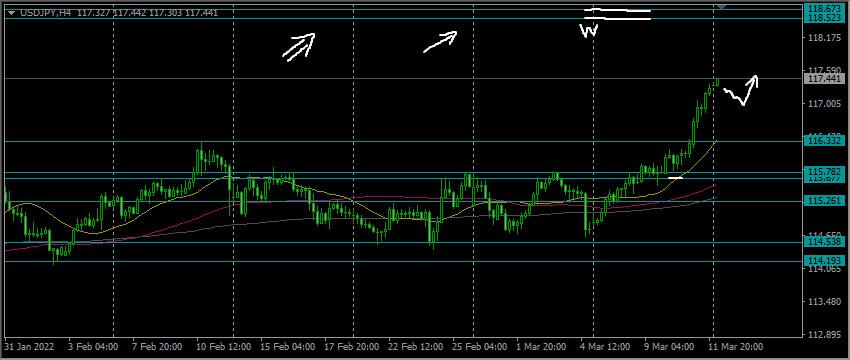This screenshot has width=850, height=360.
Task: Select the white zigzag arrow near current price
Action: click(x=741, y=90)
